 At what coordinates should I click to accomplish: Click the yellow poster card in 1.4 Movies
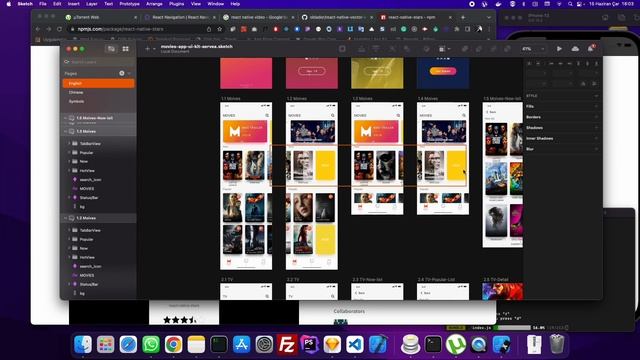[456, 165]
